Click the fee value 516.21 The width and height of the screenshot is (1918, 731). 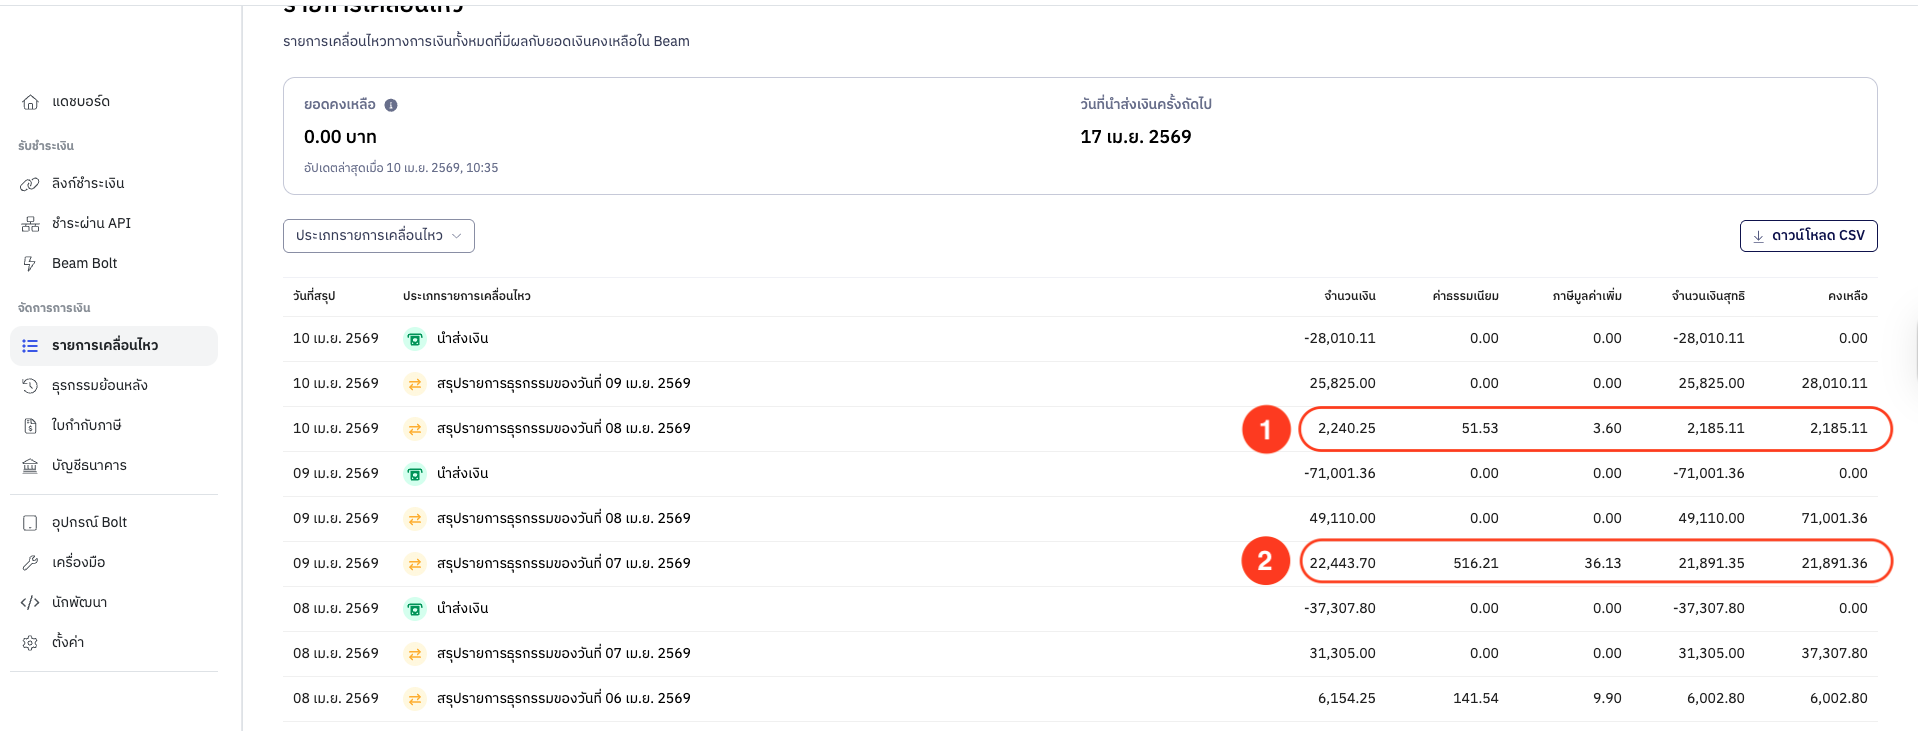[x=1476, y=564]
